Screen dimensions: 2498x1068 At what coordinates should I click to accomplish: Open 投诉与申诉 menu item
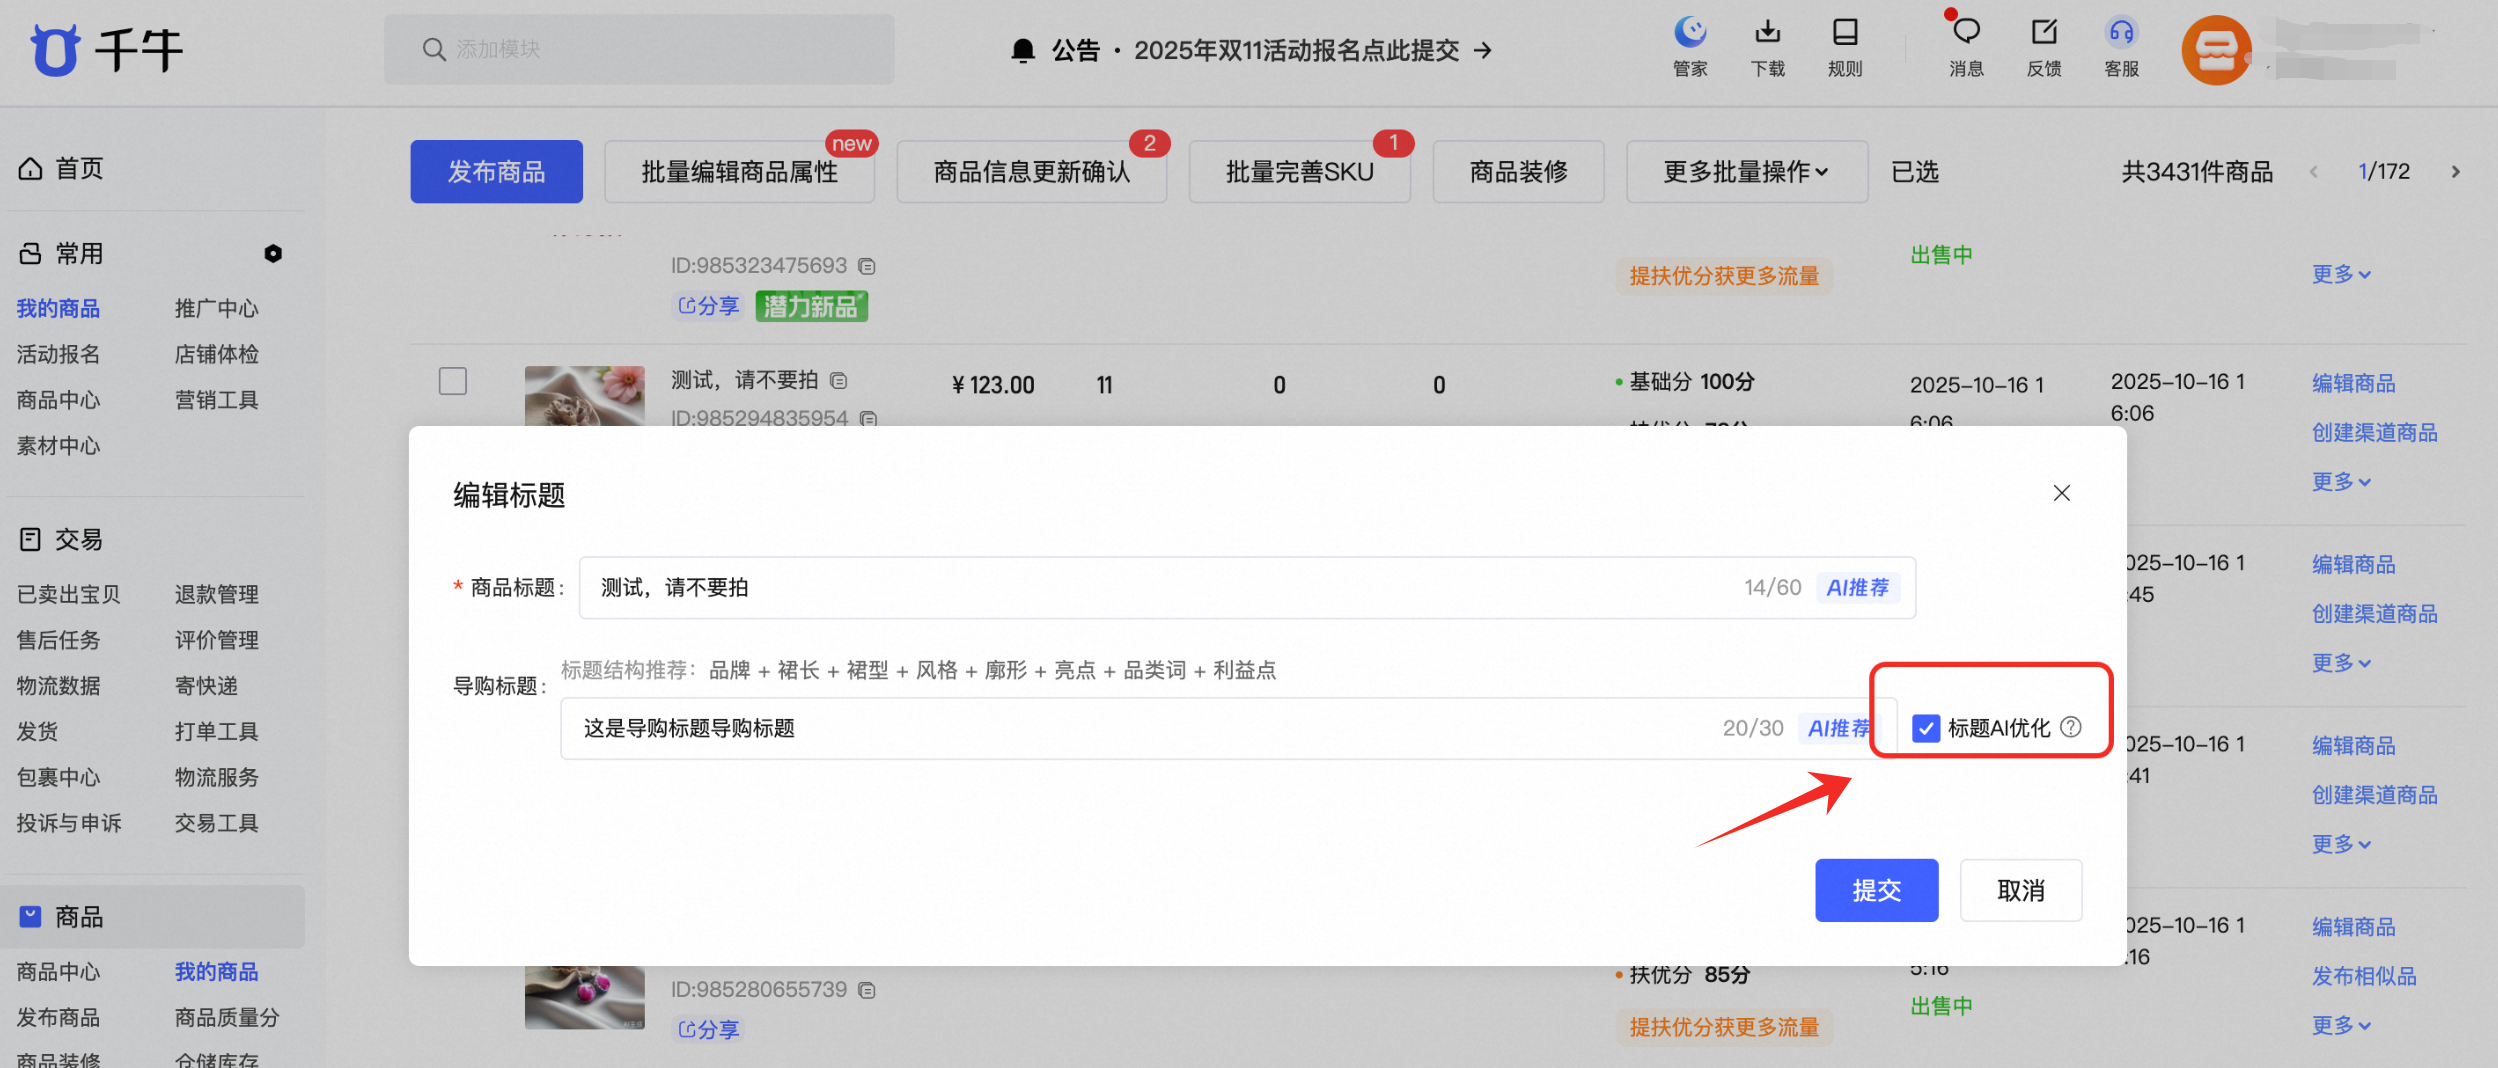68,824
